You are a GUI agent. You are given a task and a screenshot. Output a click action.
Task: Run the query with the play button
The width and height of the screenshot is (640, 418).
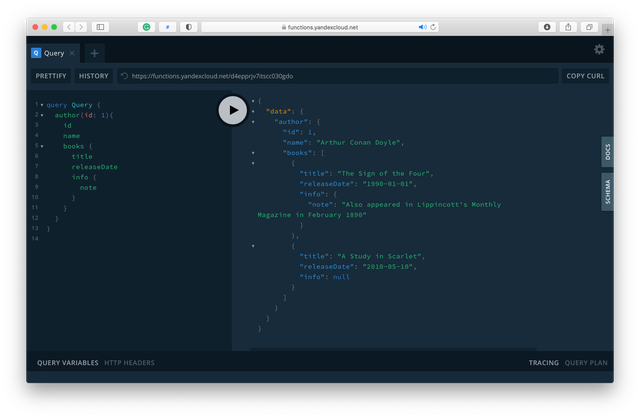232,110
